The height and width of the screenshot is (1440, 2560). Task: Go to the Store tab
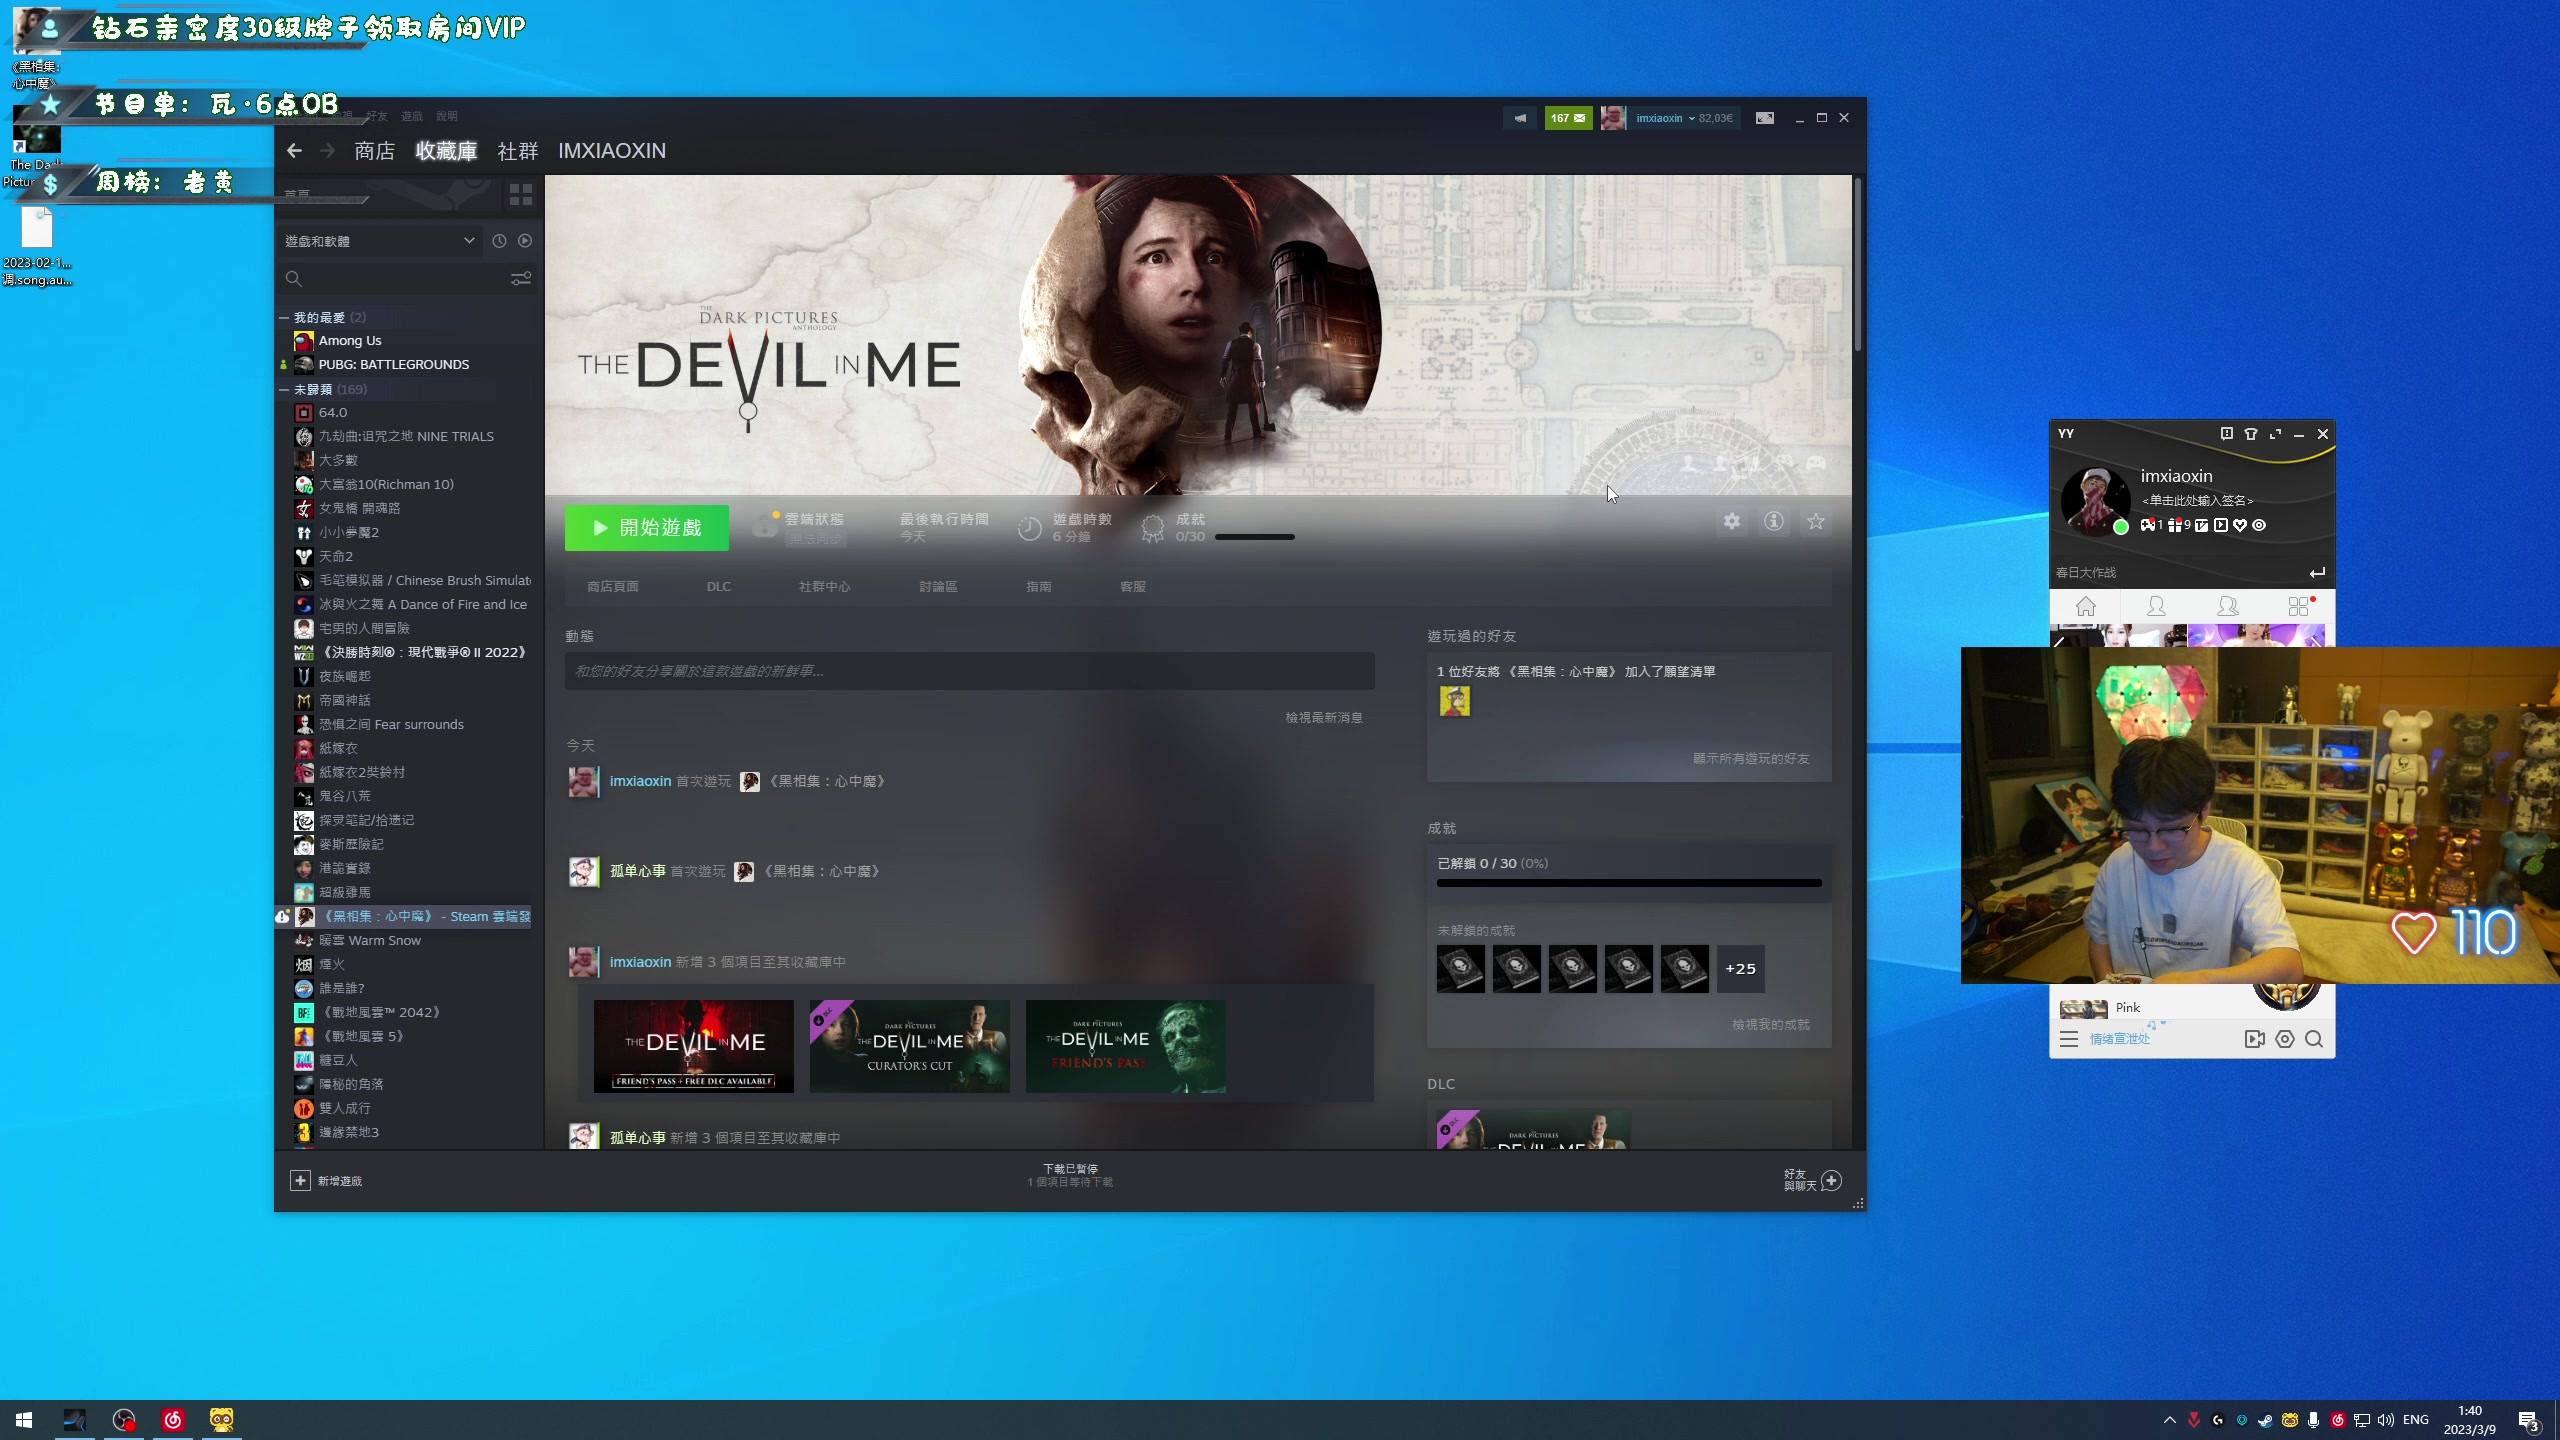coord(374,151)
